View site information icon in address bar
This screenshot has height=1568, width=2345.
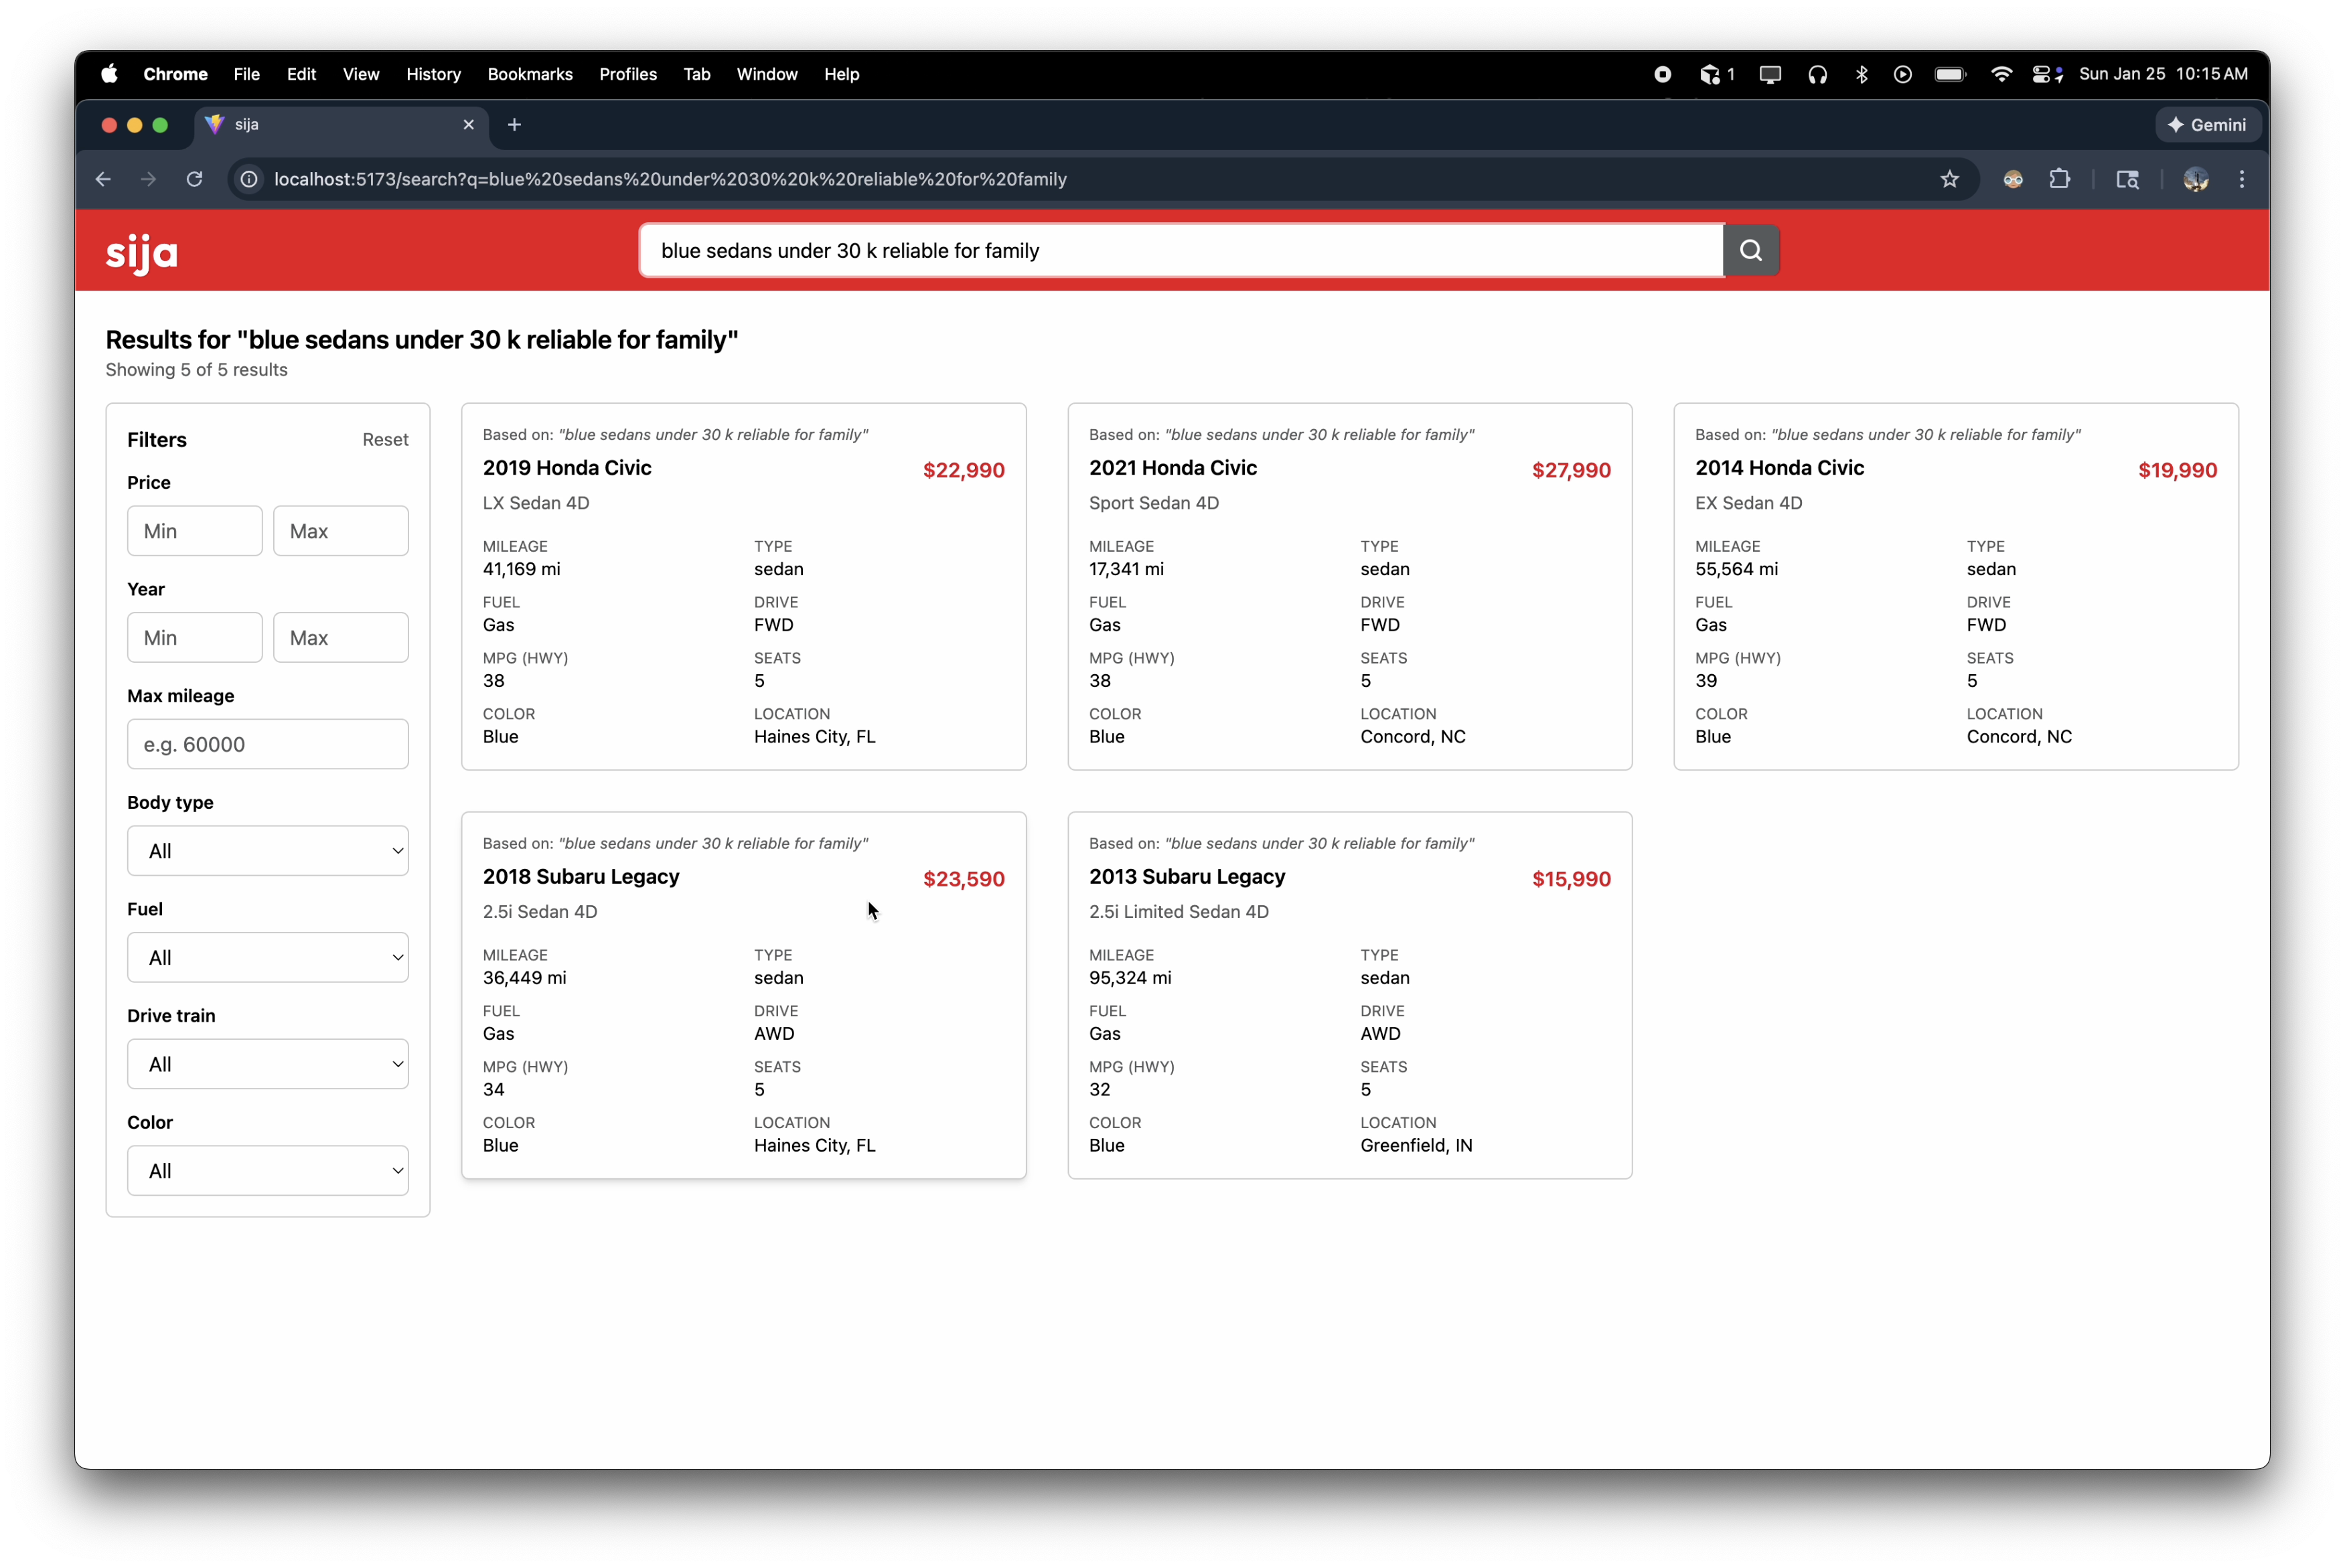coord(249,179)
